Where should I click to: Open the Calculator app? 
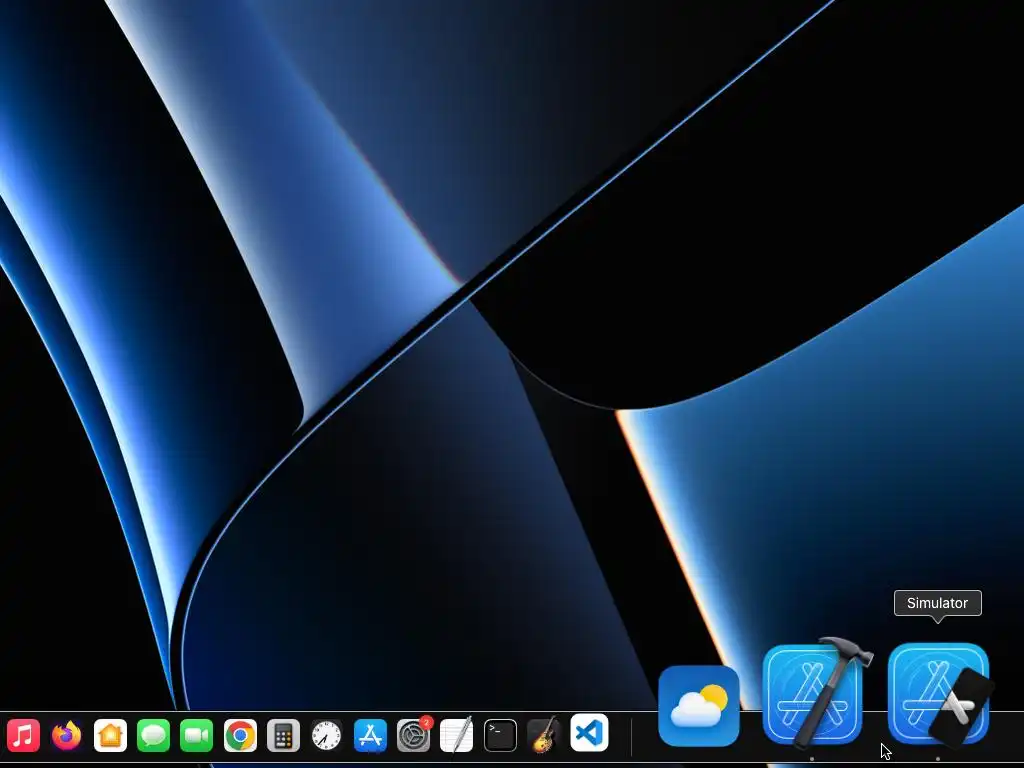click(x=283, y=735)
